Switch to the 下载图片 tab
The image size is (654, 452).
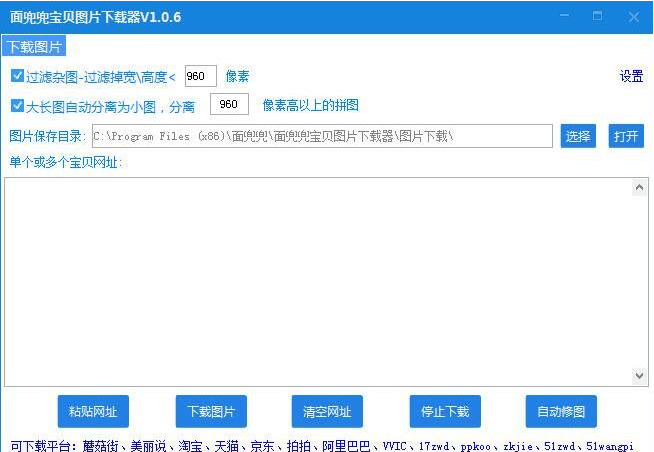(x=35, y=47)
